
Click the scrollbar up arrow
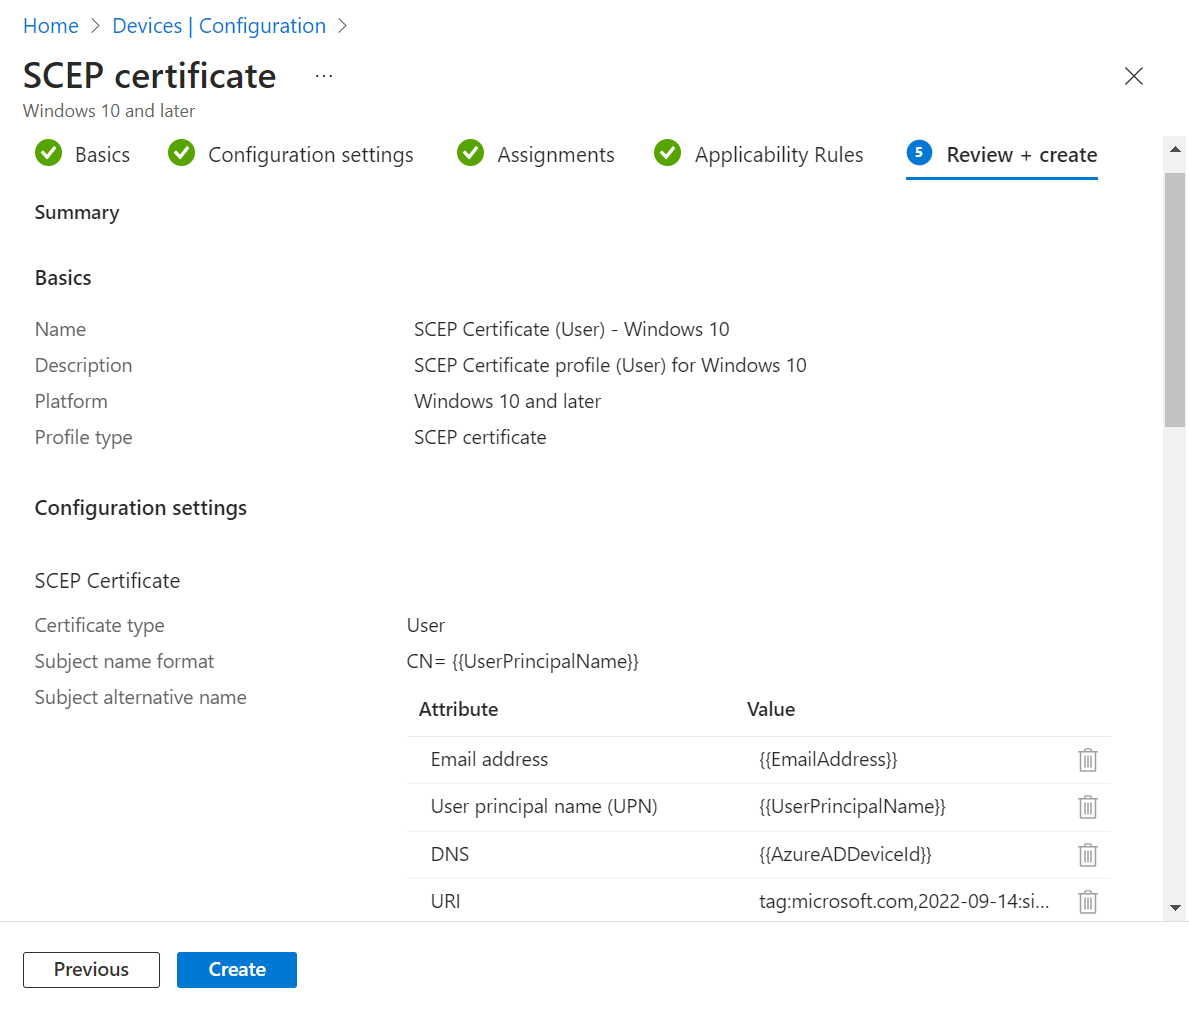tap(1175, 149)
